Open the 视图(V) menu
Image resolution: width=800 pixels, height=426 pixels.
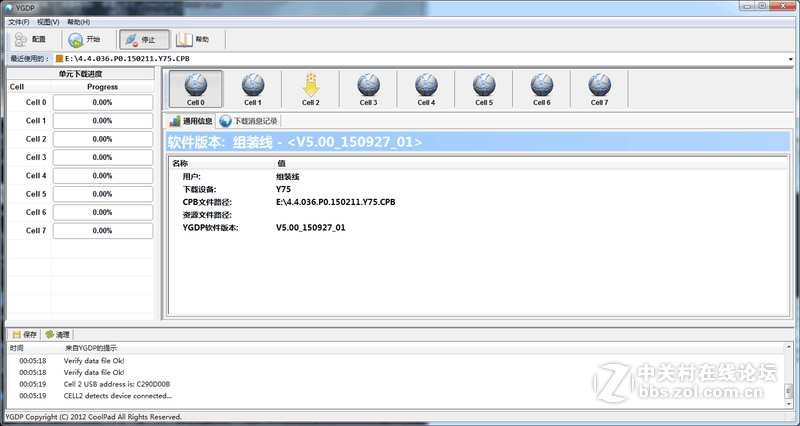(x=48, y=22)
